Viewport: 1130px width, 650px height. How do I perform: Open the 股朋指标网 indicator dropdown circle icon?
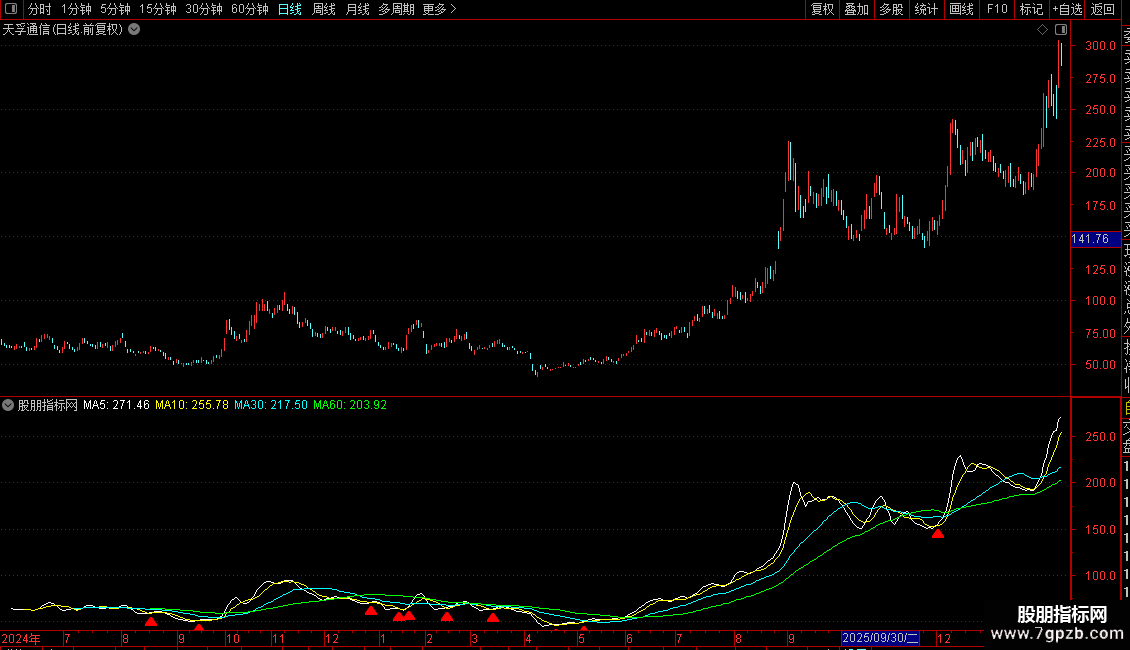(8, 405)
